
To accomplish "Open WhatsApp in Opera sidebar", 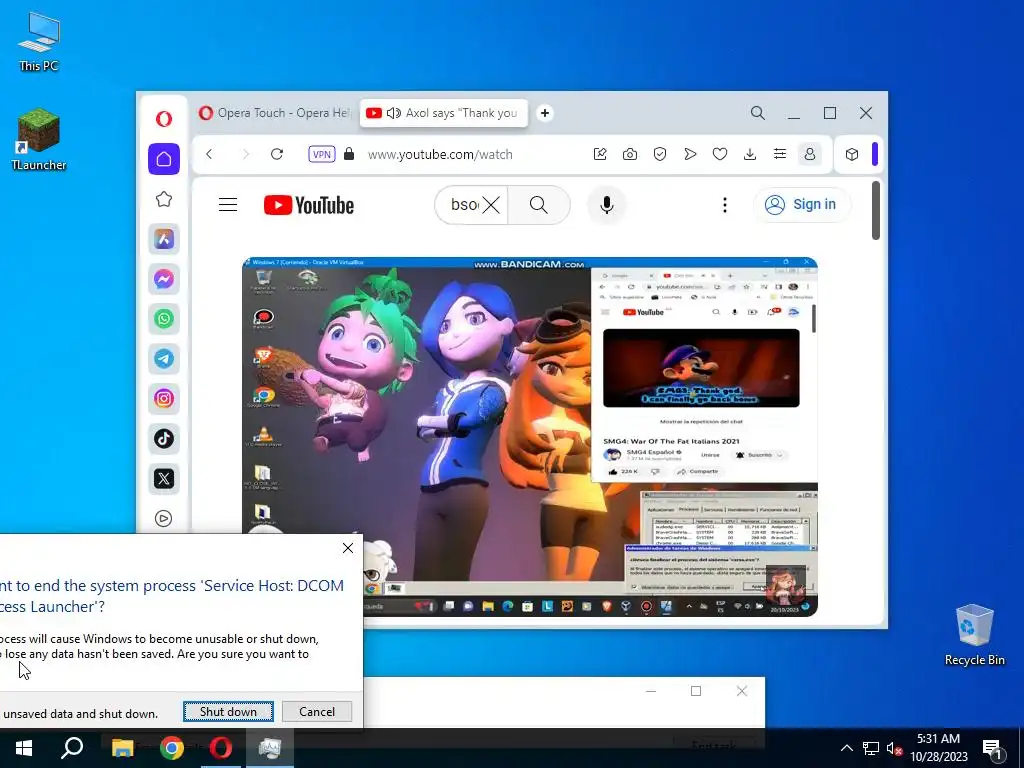I will click(164, 319).
